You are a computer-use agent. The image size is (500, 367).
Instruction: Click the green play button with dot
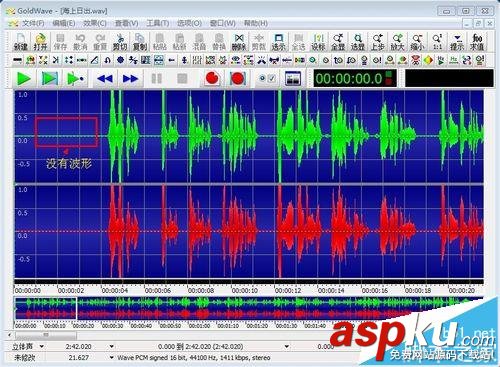(x=76, y=79)
